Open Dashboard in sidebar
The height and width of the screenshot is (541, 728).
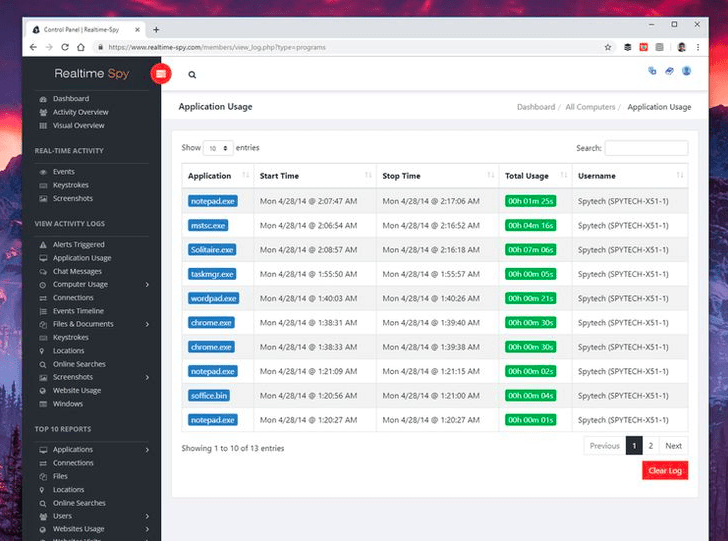[71, 98]
